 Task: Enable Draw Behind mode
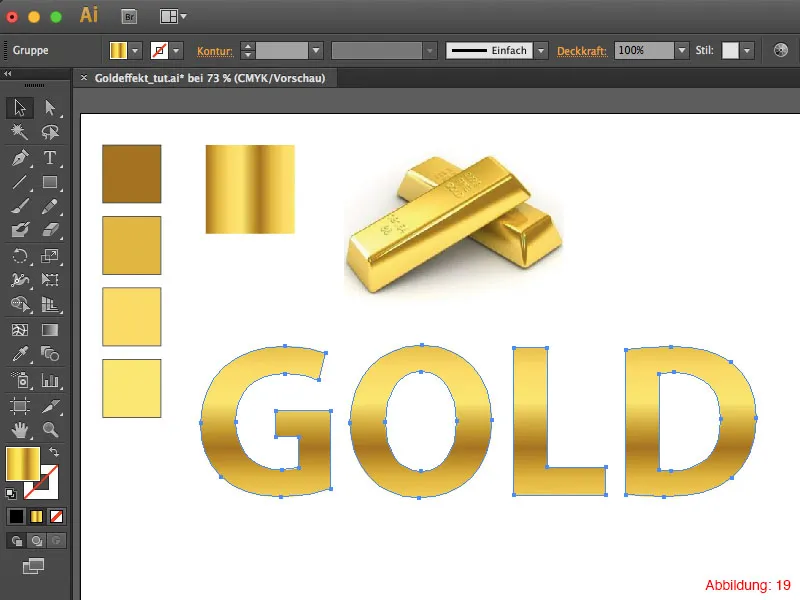click(x=36, y=541)
